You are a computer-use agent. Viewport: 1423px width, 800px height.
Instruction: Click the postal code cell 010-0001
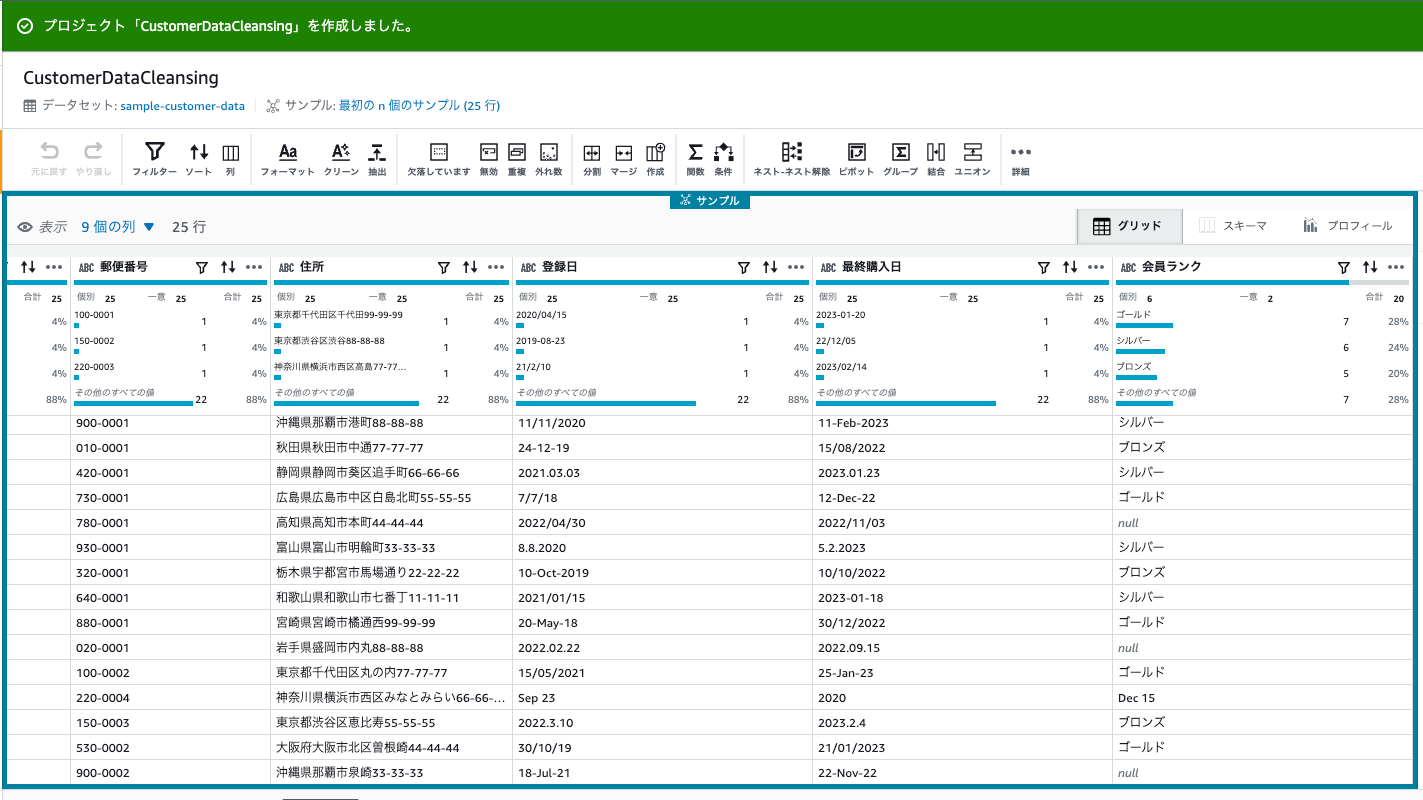[x=170, y=448]
